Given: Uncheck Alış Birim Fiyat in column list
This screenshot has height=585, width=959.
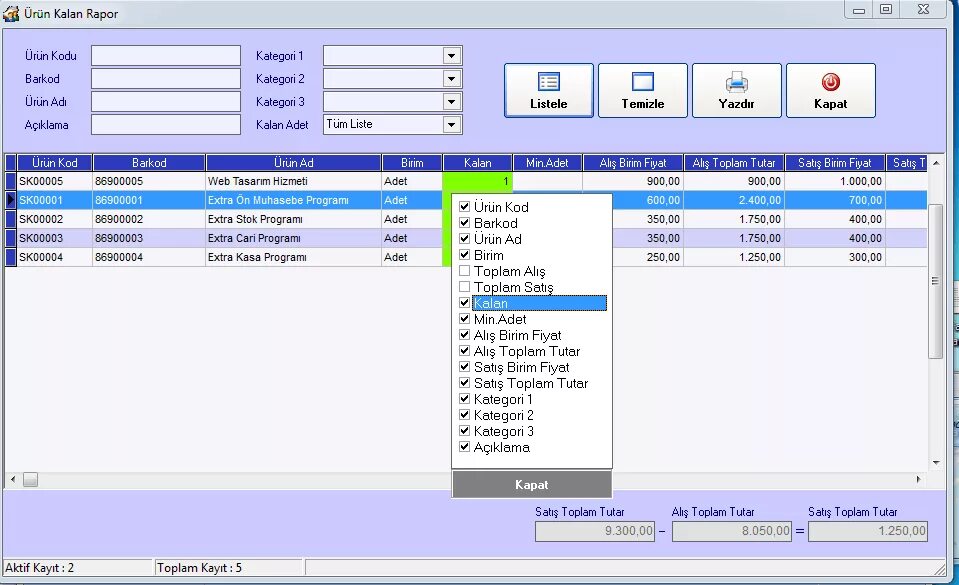Looking at the screenshot, I should [464, 335].
